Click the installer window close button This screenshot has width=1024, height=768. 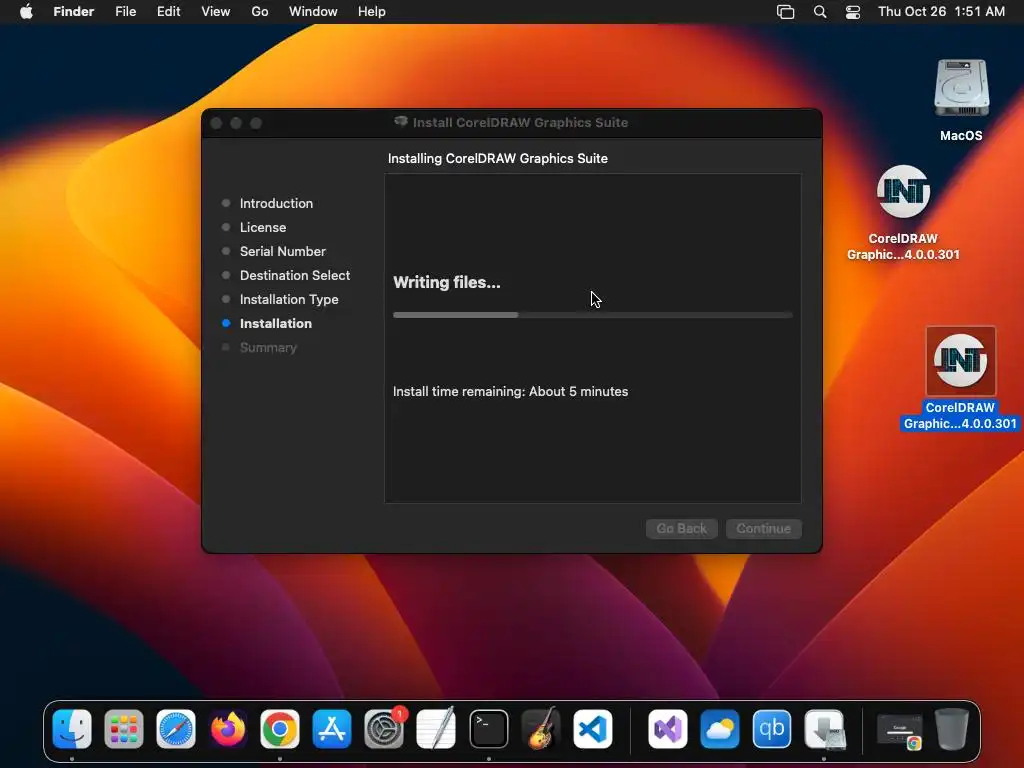[217, 123]
